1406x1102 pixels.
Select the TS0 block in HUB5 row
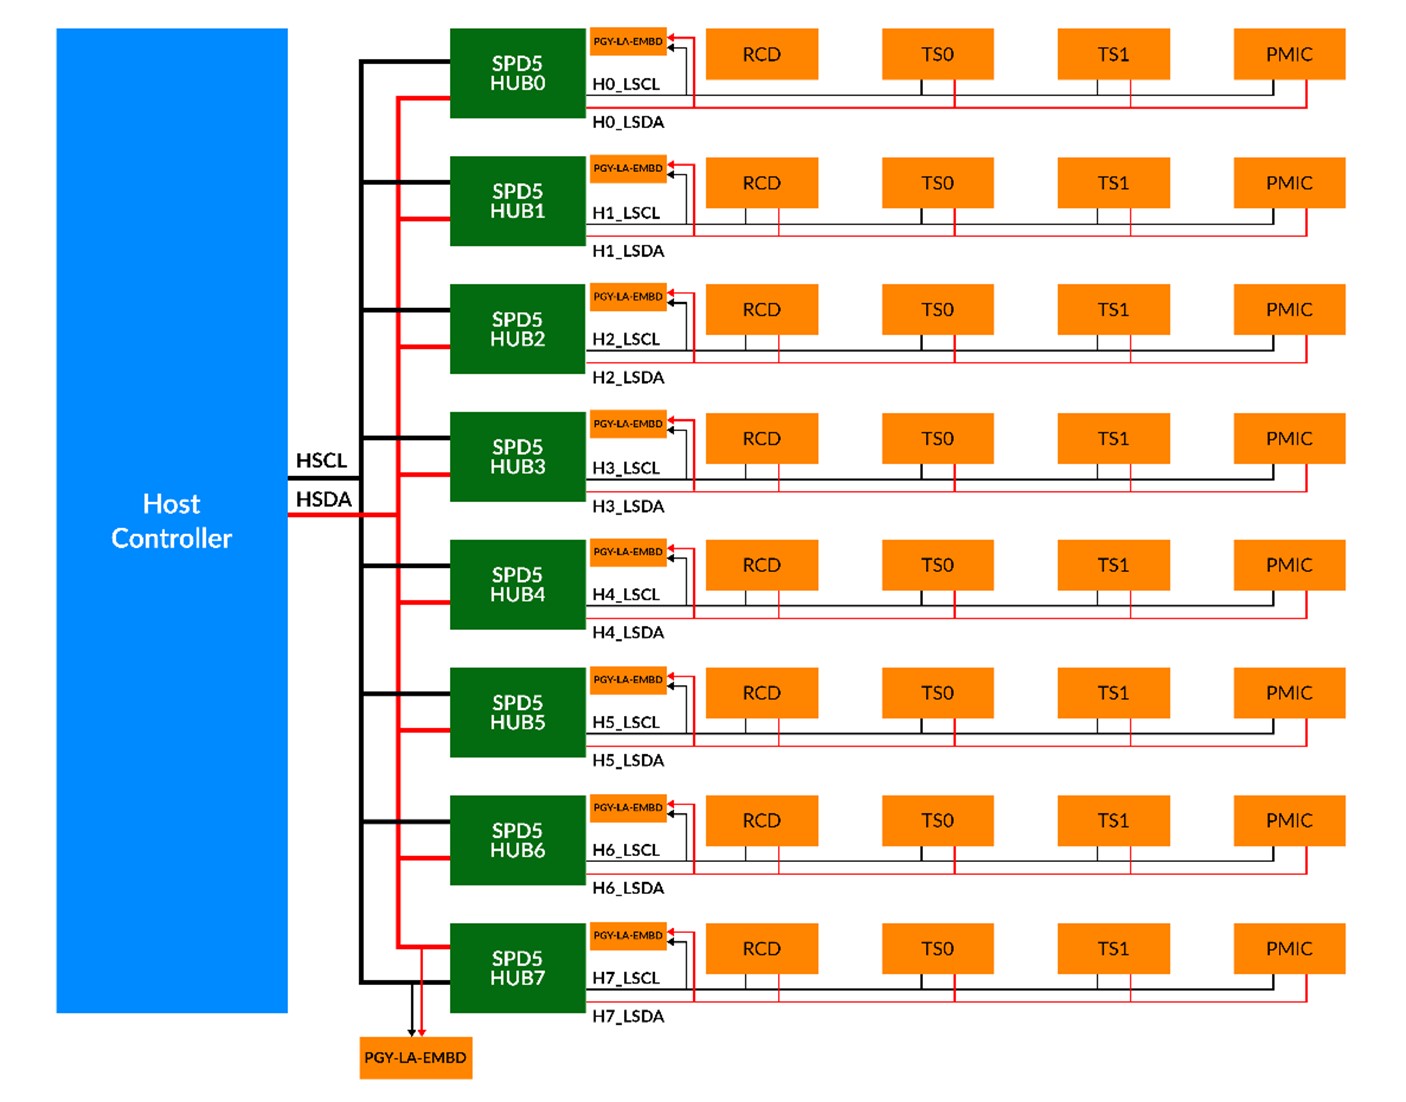coord(938,693)
